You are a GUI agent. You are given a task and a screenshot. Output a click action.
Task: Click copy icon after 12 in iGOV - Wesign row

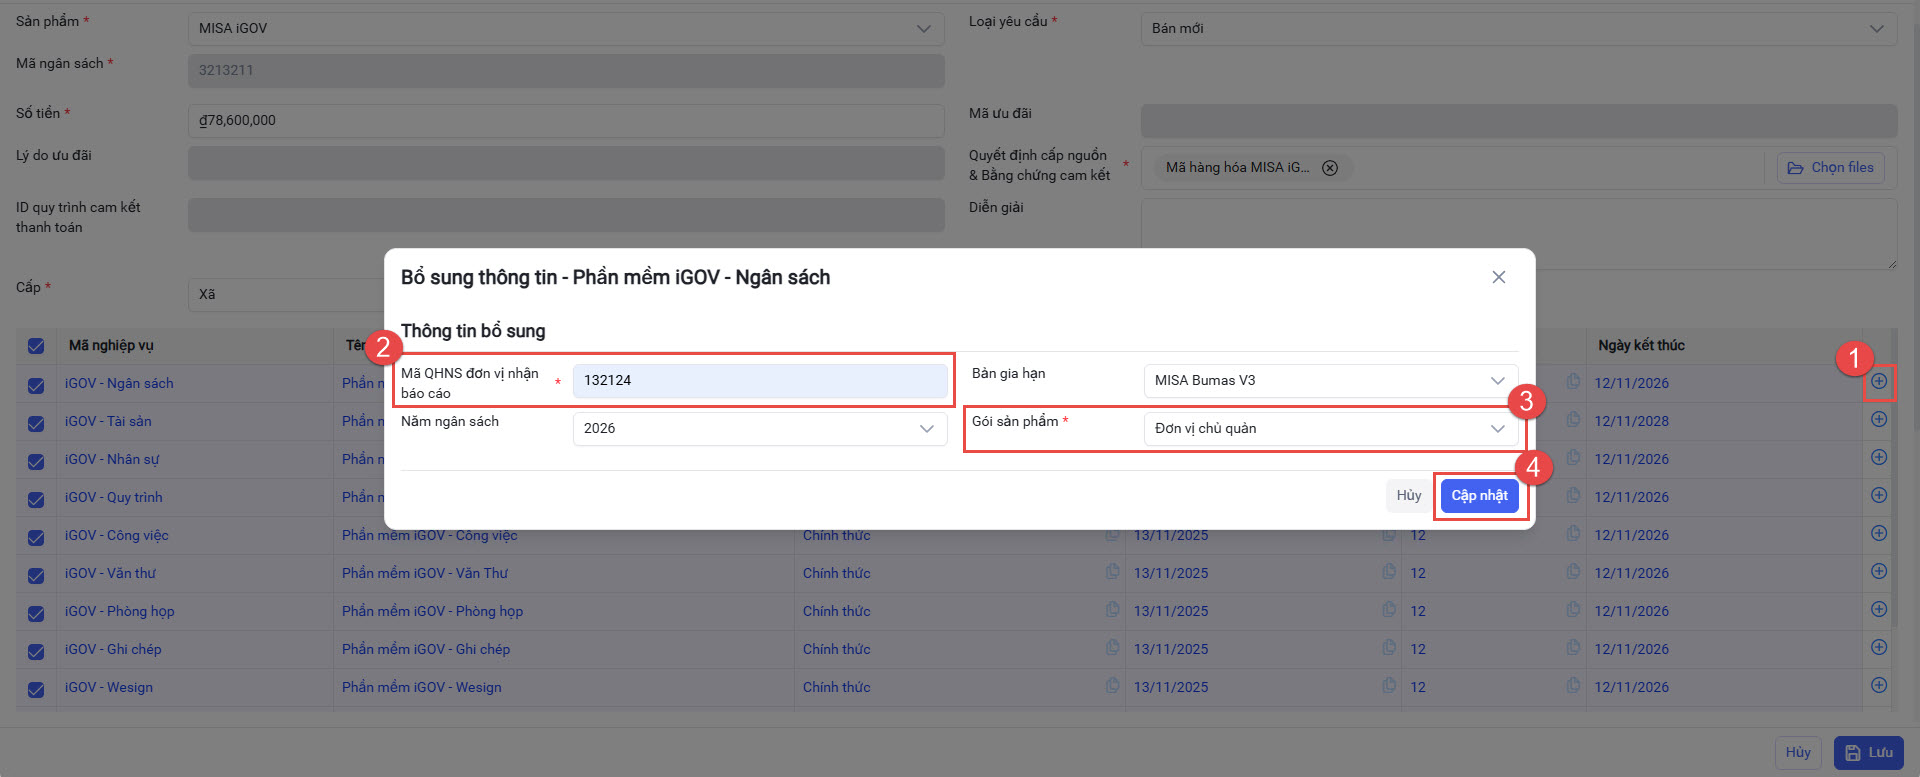[x=1573, y=685]
